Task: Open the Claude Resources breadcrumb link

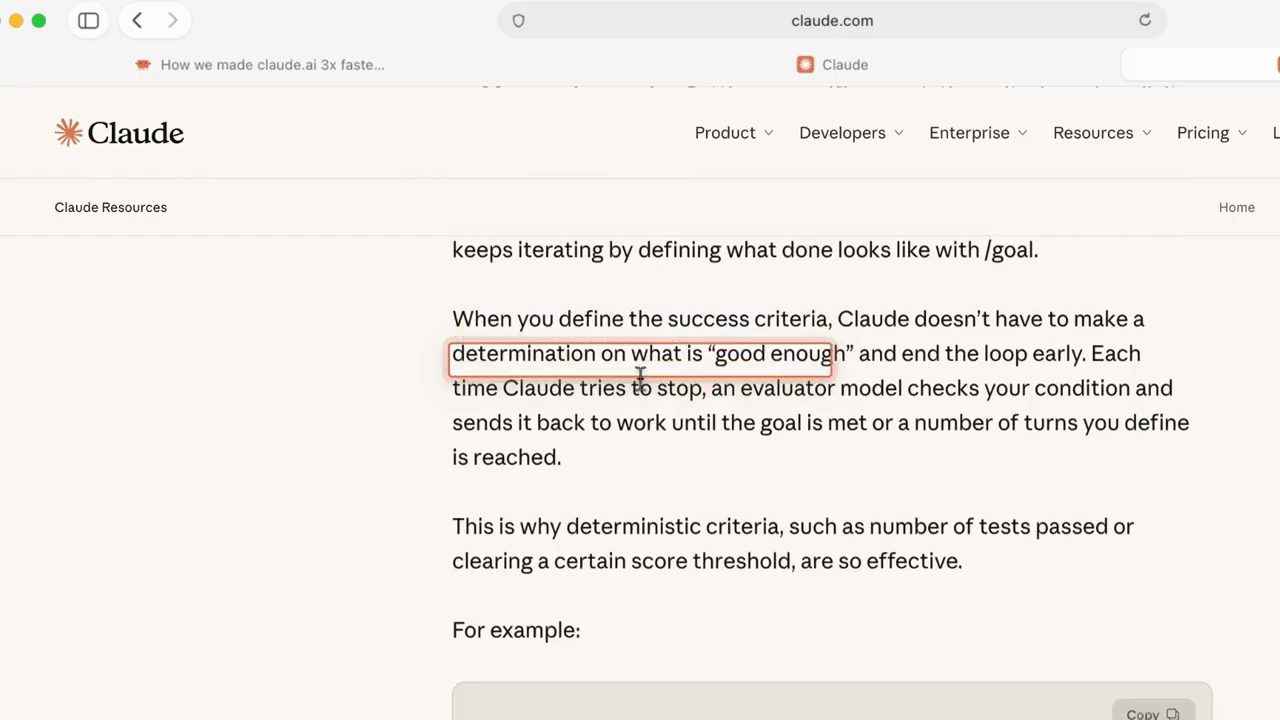Action: point(111,207)
